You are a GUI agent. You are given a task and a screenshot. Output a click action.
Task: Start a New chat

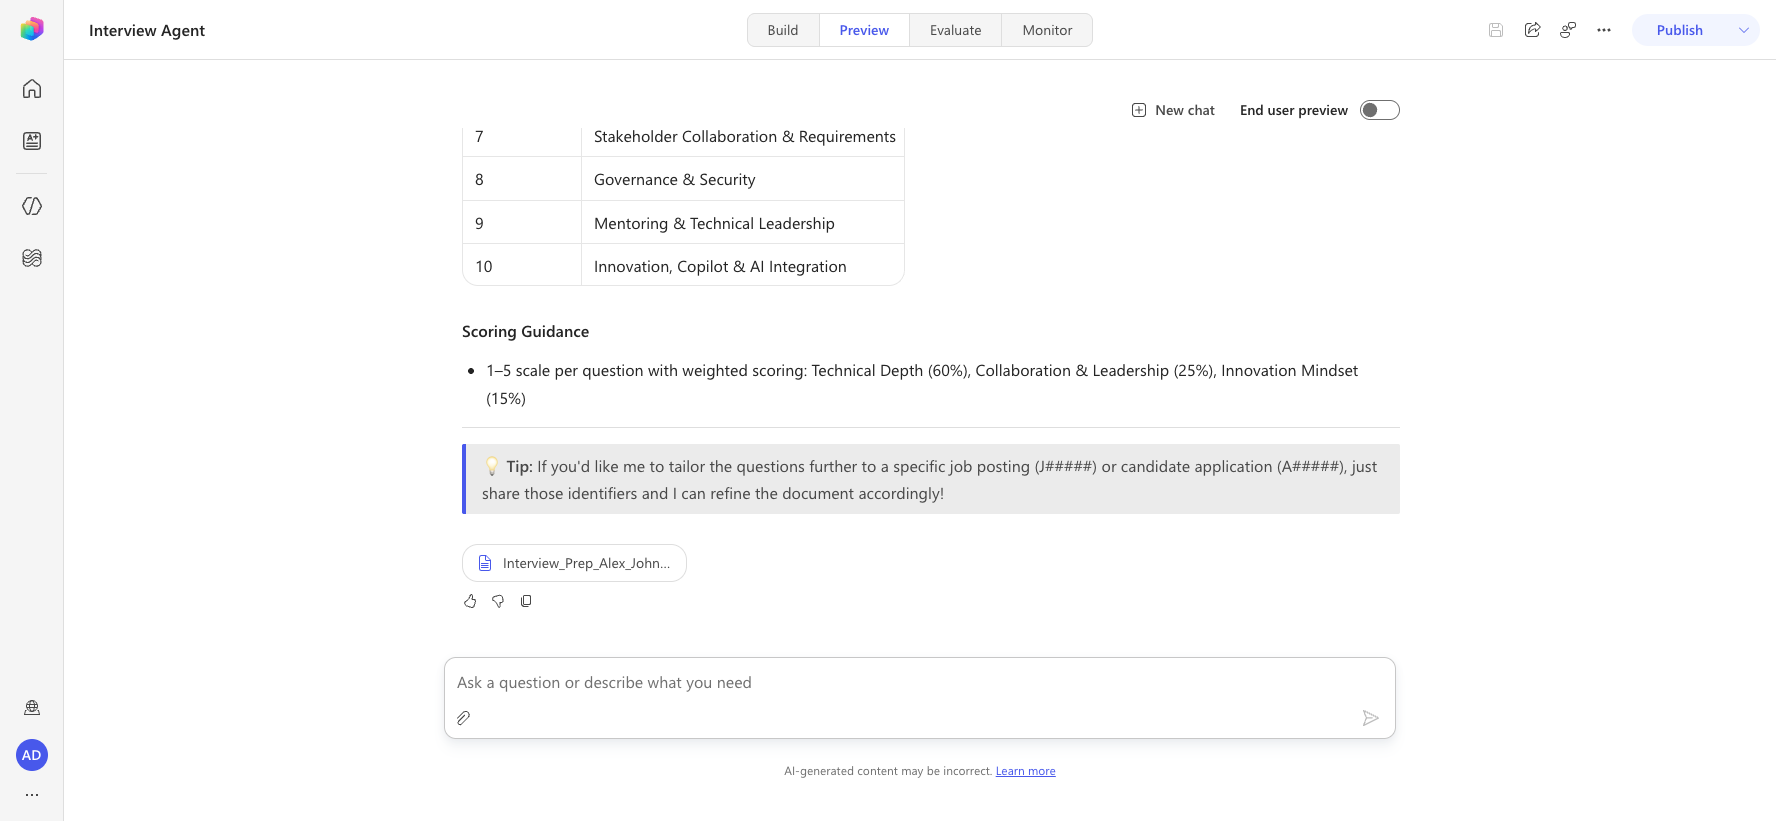(1173, 110)
